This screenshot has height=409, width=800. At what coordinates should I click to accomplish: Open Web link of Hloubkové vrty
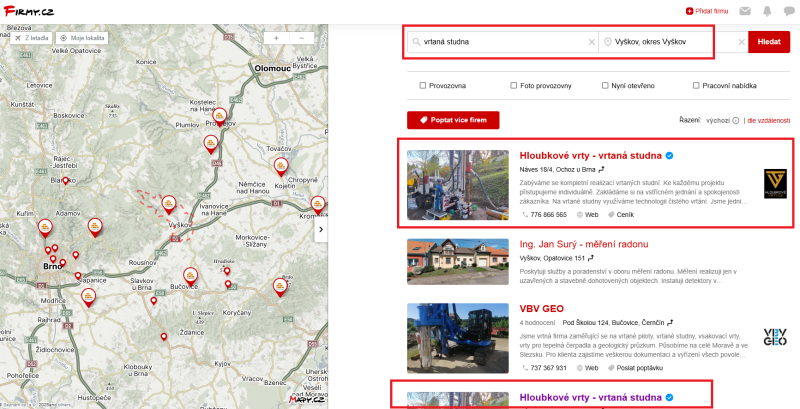591,215
